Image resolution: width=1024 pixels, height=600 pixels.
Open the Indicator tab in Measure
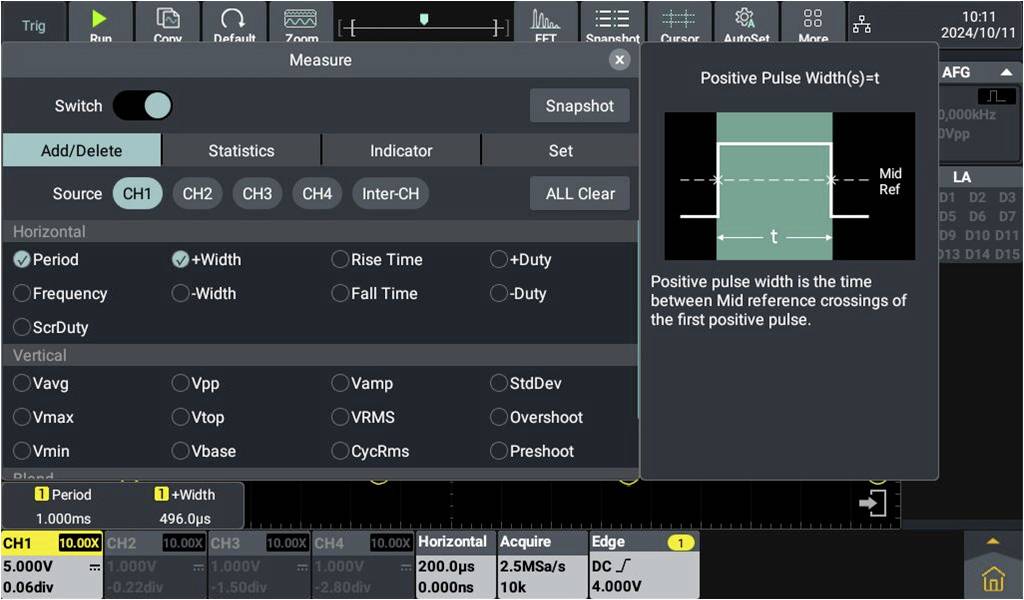pyautogui.click(x=400, y=150)
